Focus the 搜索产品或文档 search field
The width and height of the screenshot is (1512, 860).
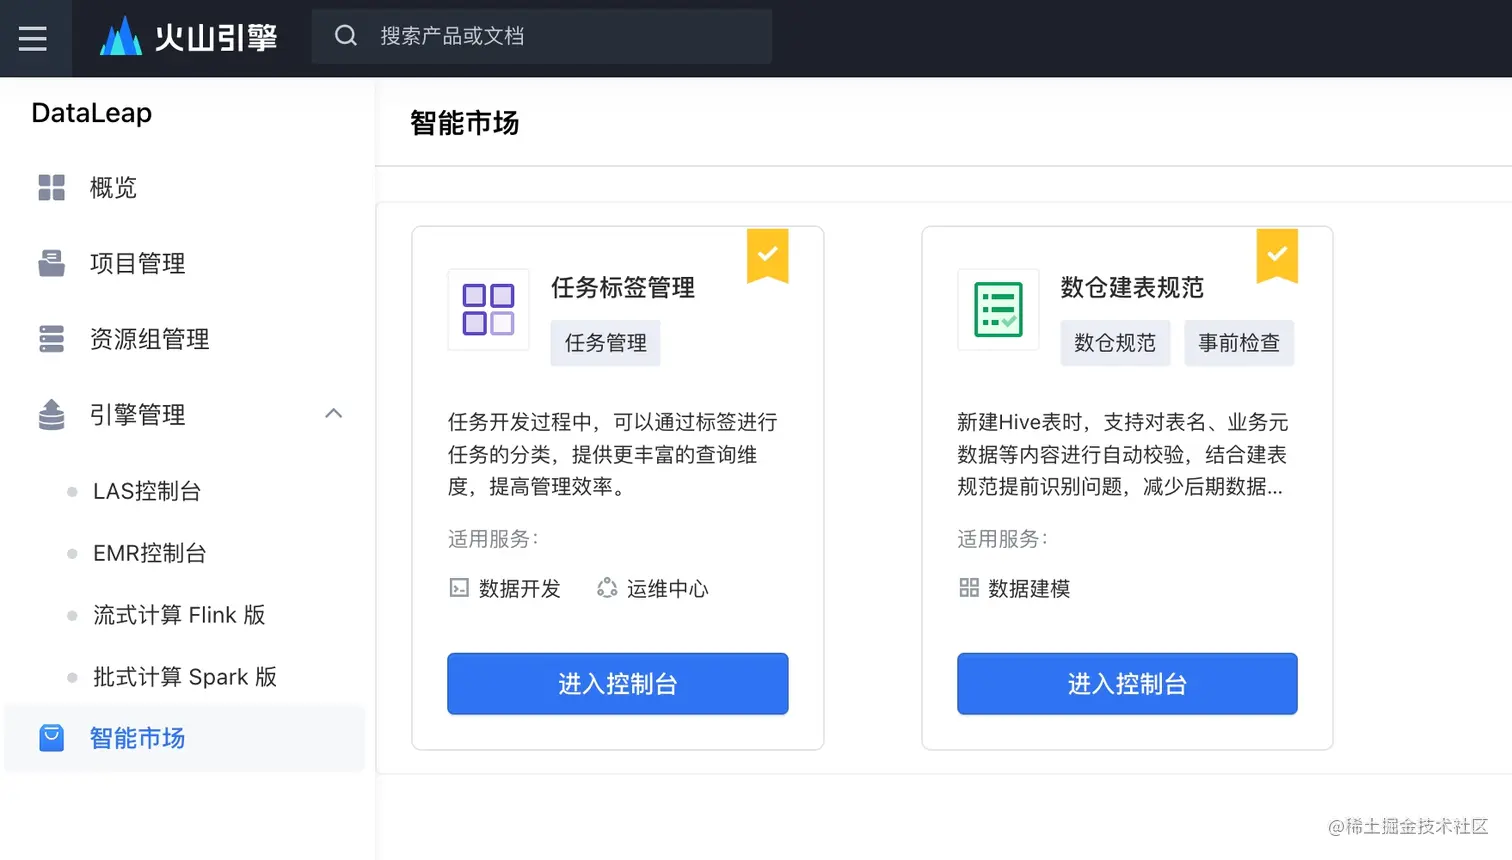[542, 37]
